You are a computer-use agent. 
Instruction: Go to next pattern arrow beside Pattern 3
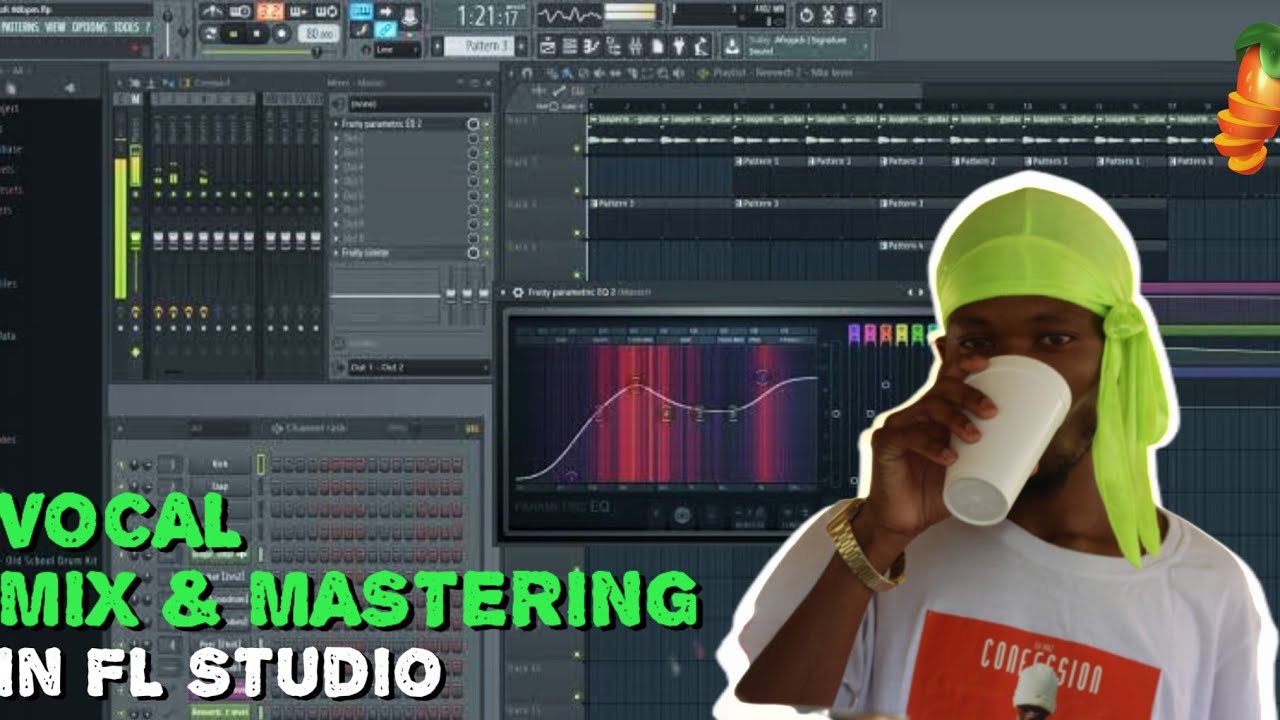[520, 46]
